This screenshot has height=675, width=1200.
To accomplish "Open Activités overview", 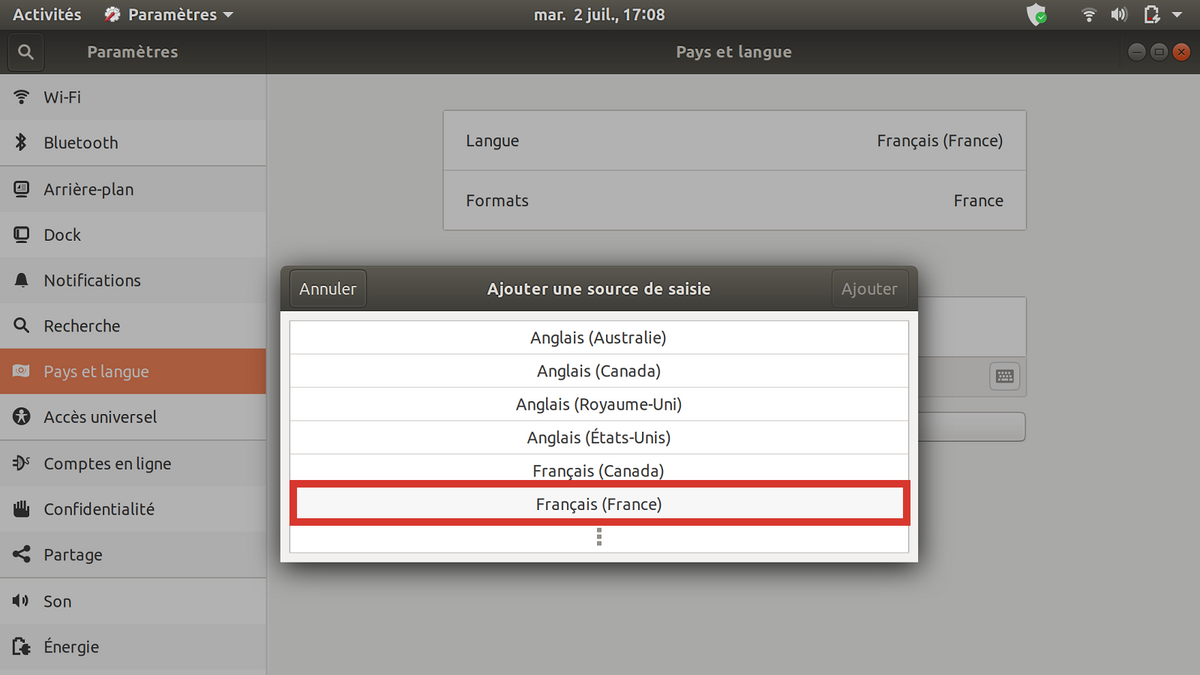I will (47, 15).
